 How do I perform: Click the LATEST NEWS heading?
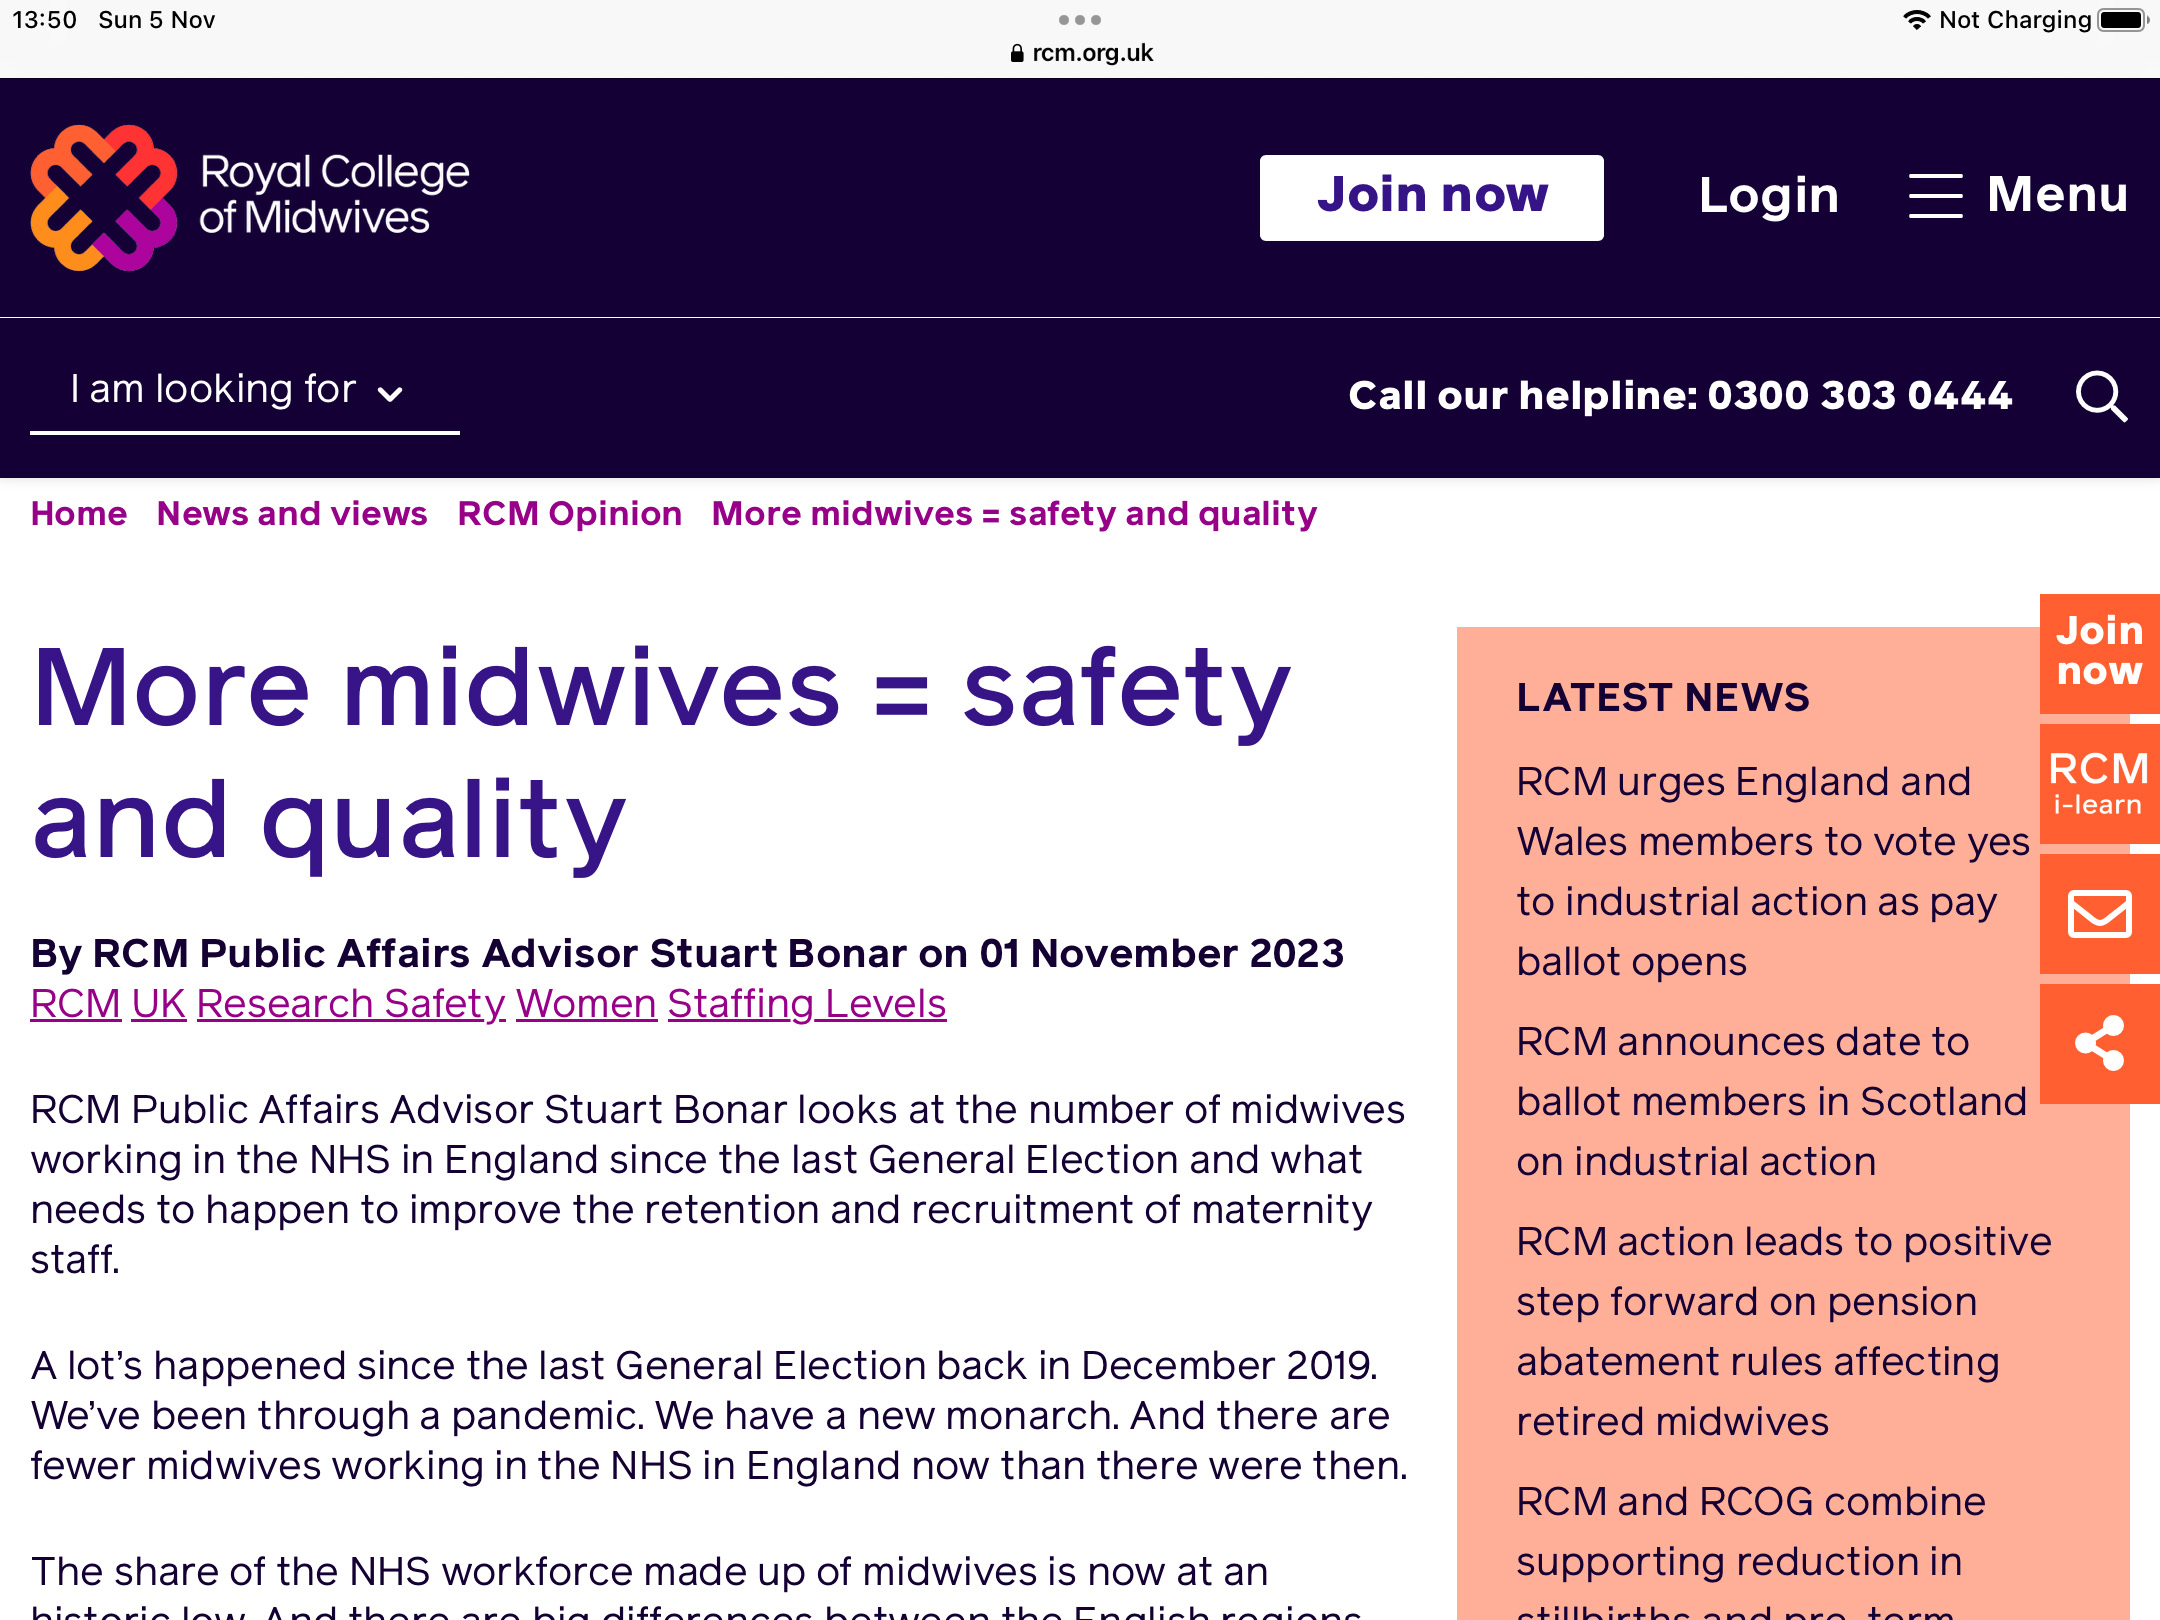(1662, 697)
